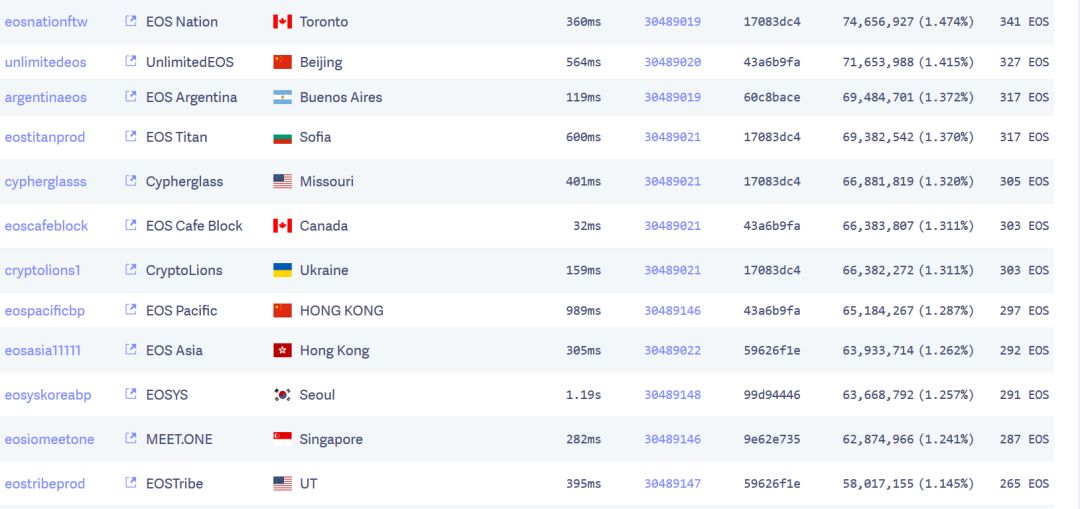Open external link icon for EOS Argentina
Viewport: 1080px width, 509px height.
pos(130,96)
